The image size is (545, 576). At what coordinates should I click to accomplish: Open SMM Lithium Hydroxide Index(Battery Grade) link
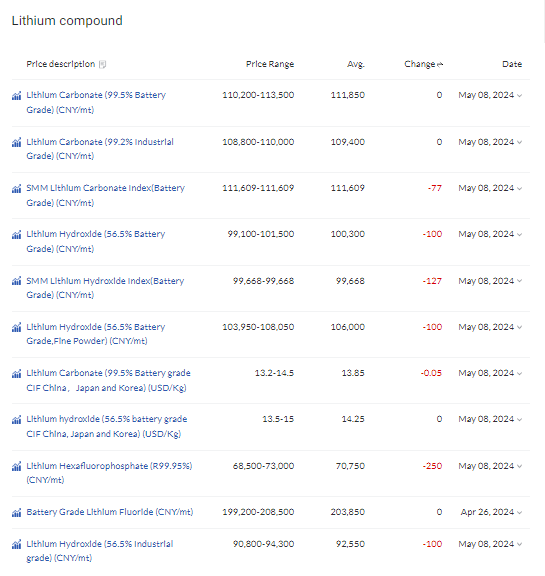point(105,288)
